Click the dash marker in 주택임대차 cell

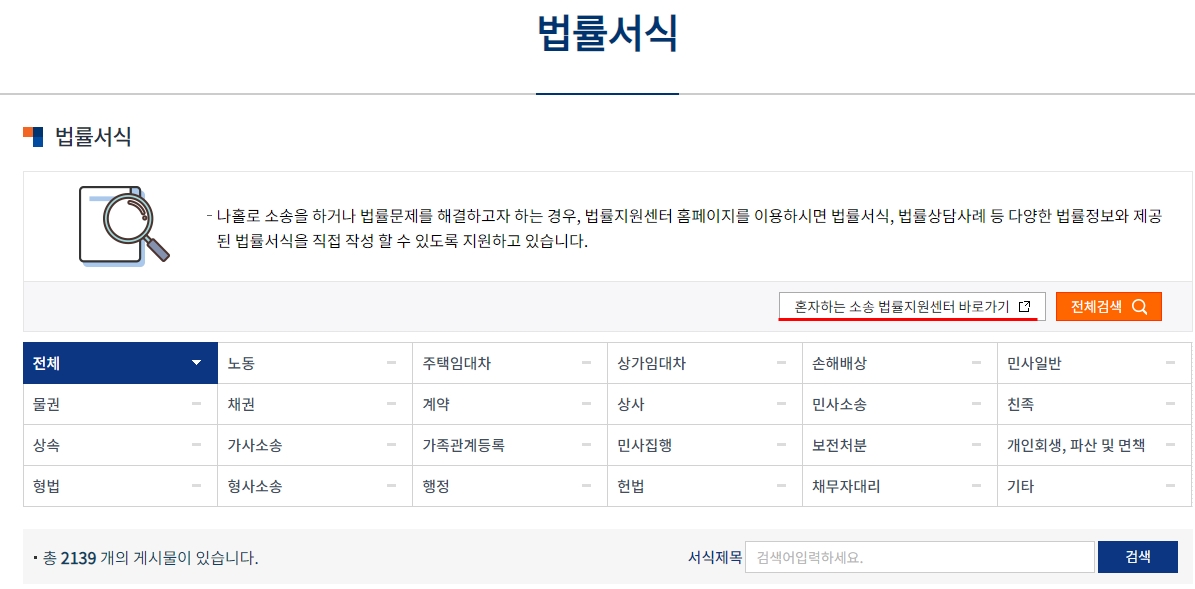pos(587,363)
